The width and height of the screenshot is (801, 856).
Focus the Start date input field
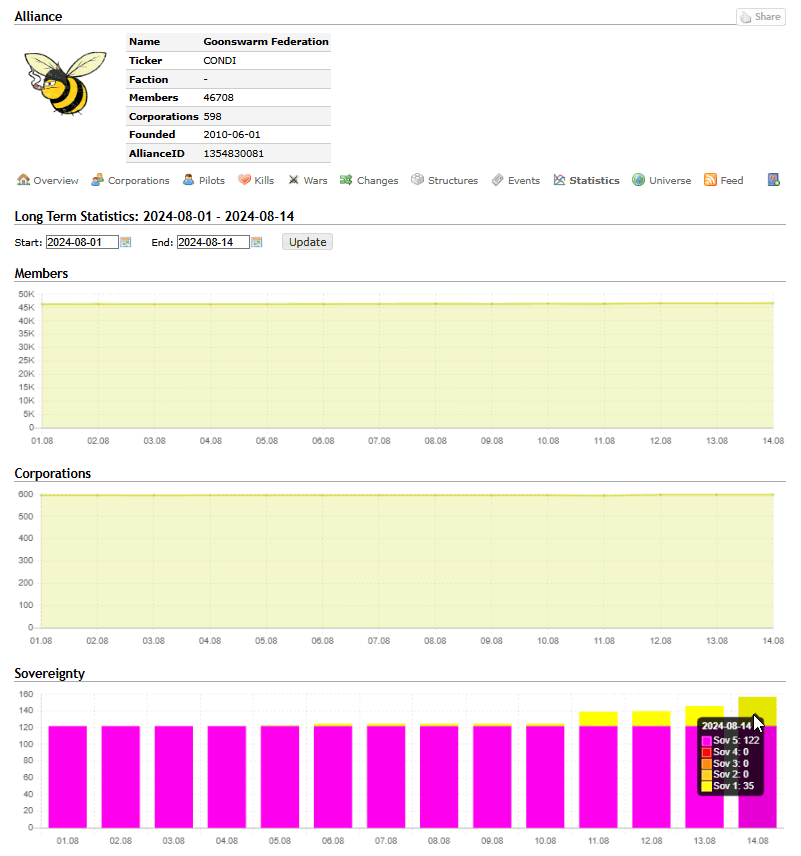click(82, 242)
